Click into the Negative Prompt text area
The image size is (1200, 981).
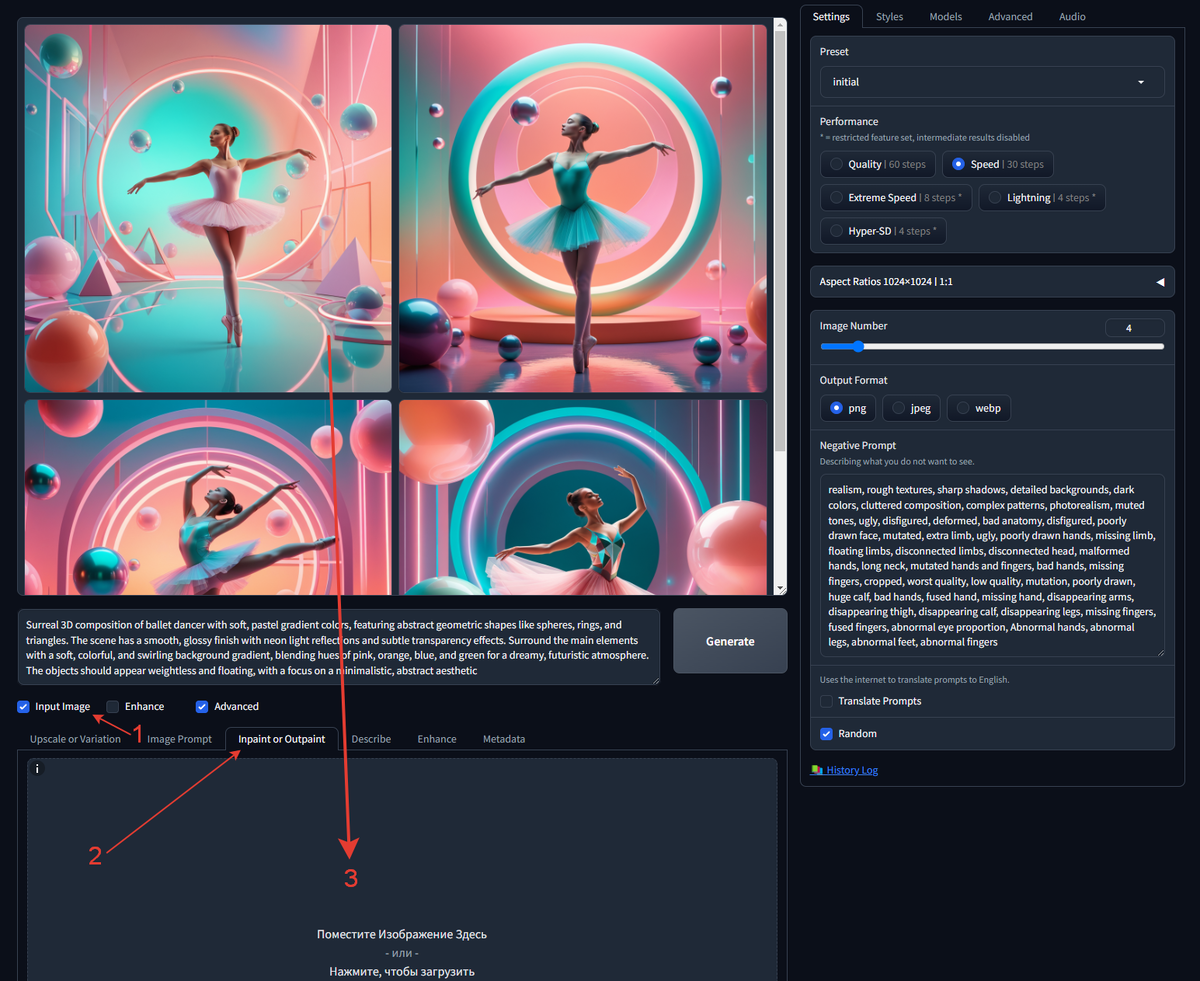(x=992, y=566)
